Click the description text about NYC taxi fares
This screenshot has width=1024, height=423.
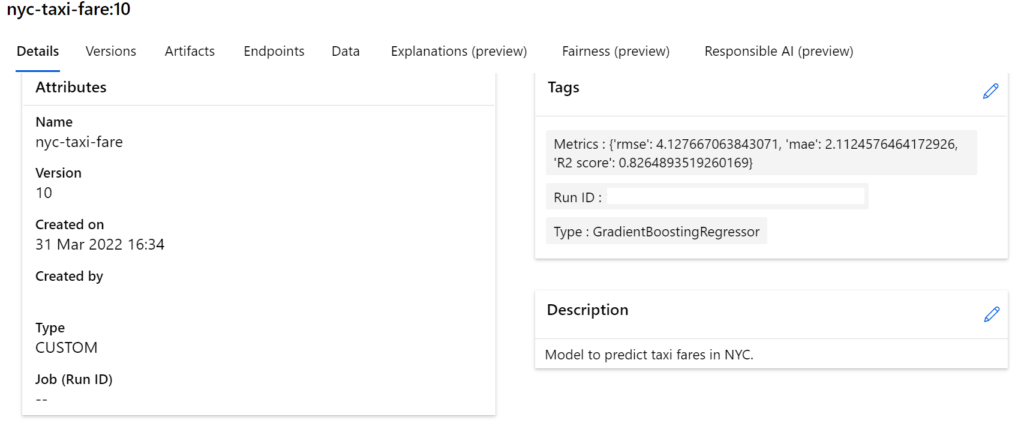[649, 356]
